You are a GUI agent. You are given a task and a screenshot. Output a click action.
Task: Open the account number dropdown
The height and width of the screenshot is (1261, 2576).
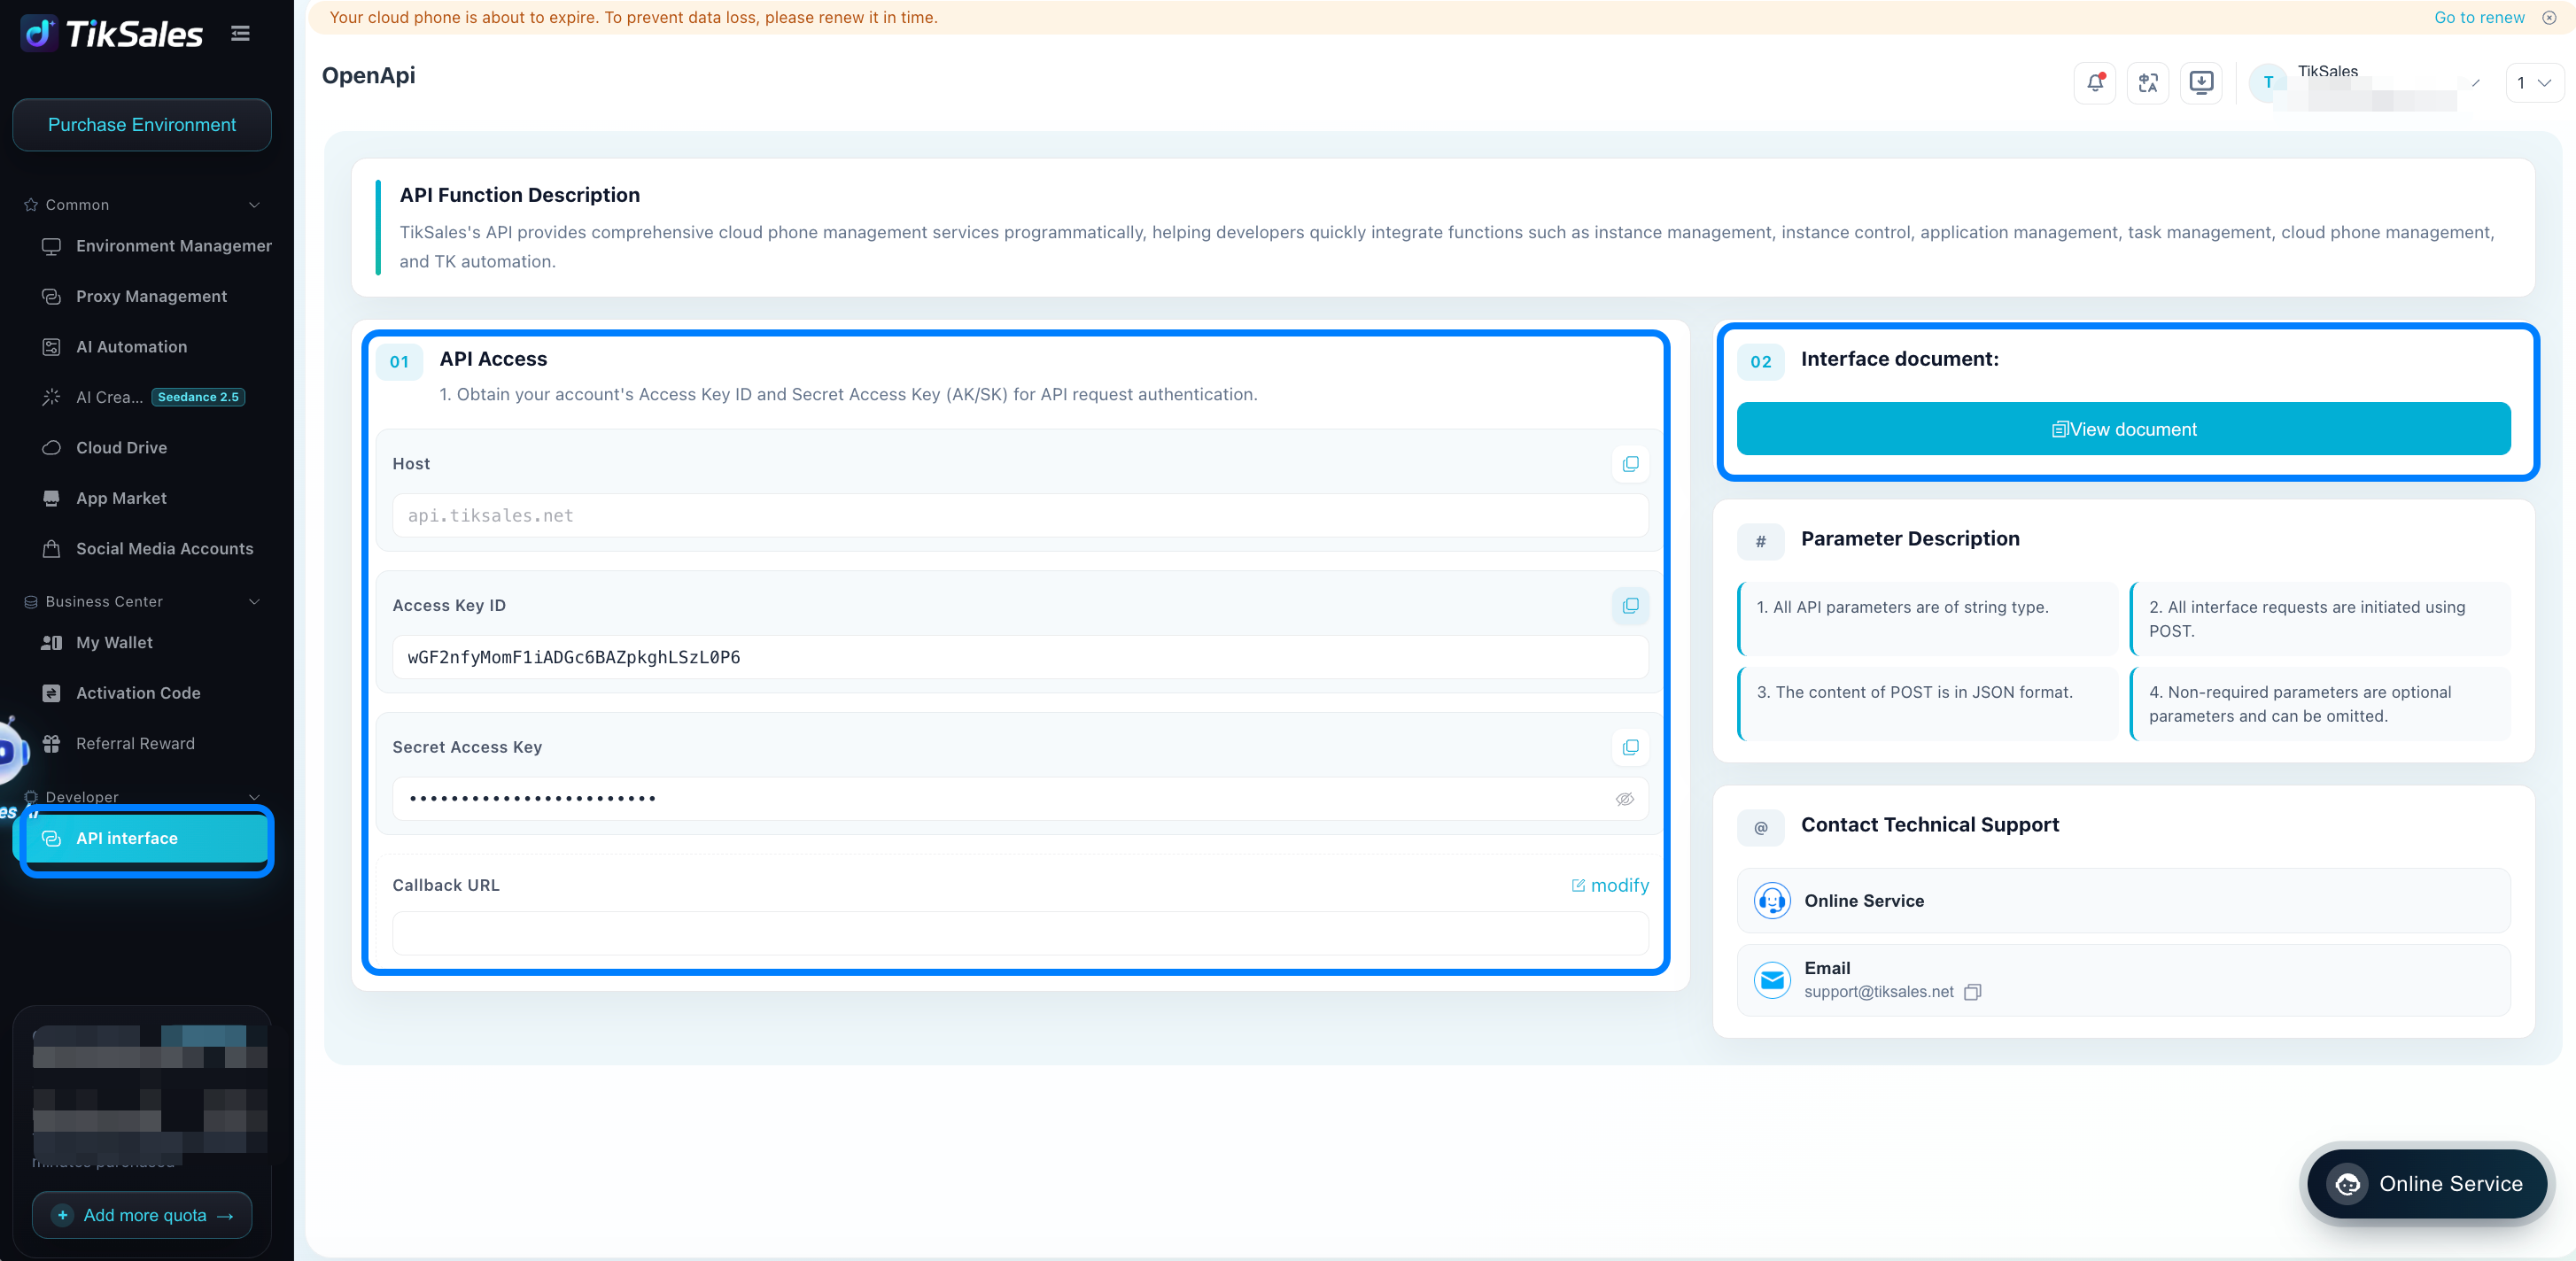click(2535, 83)
